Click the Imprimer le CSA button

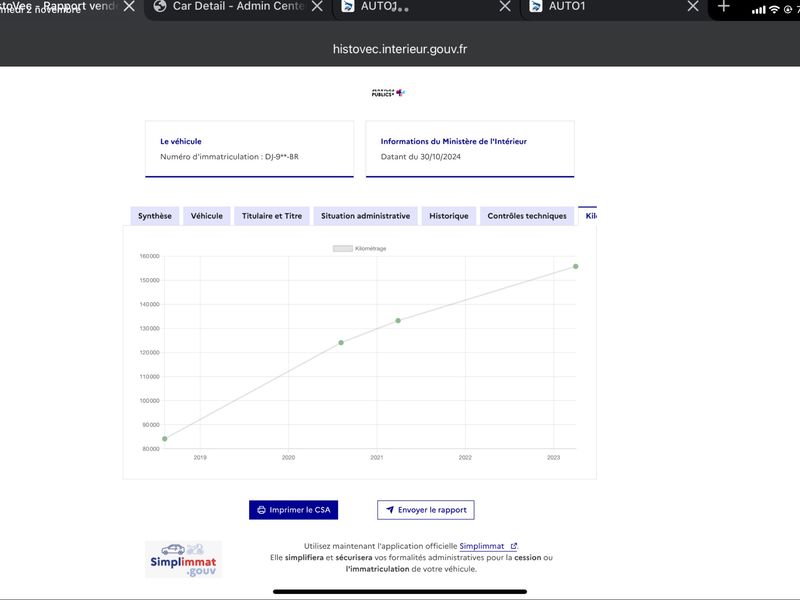click(x=293, y=510)
